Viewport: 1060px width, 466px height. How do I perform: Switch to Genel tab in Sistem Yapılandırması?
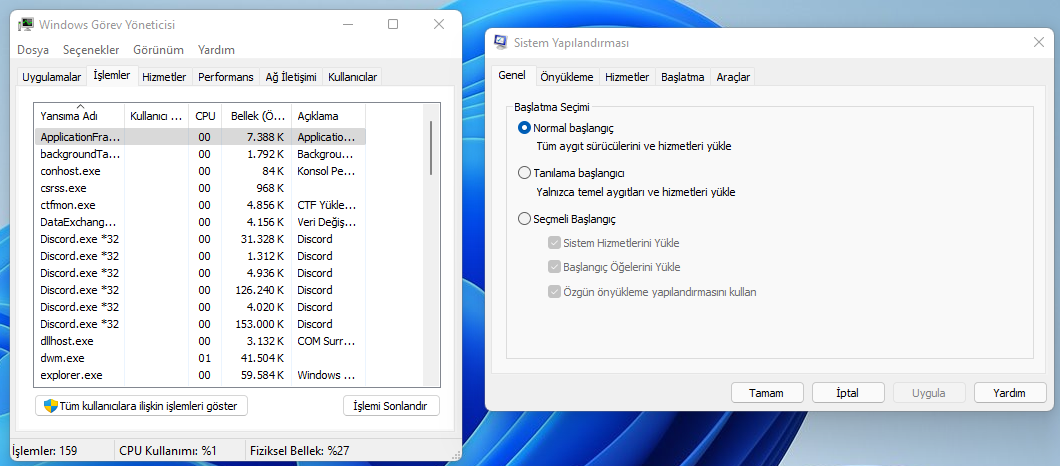pyautogui.click(x=512, y=76)
